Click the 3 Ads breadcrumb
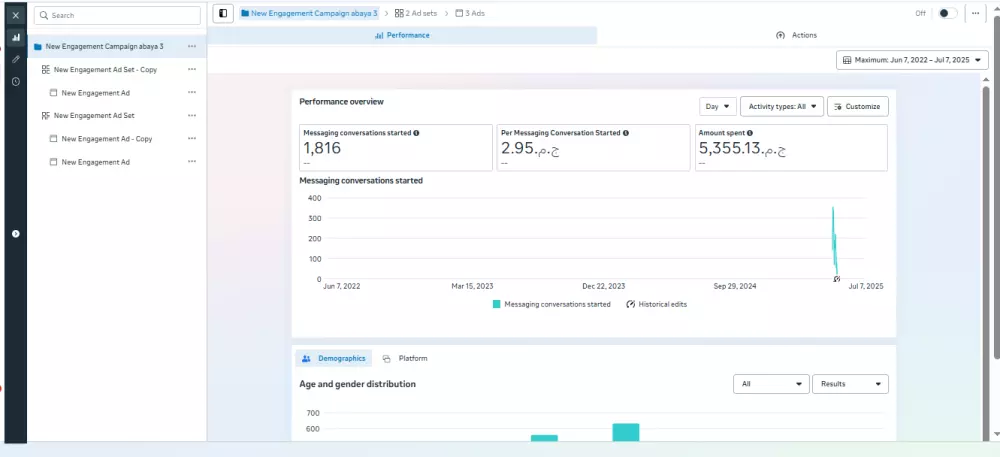The height and width of the screenshot is (457, 1000). (470, 13)
